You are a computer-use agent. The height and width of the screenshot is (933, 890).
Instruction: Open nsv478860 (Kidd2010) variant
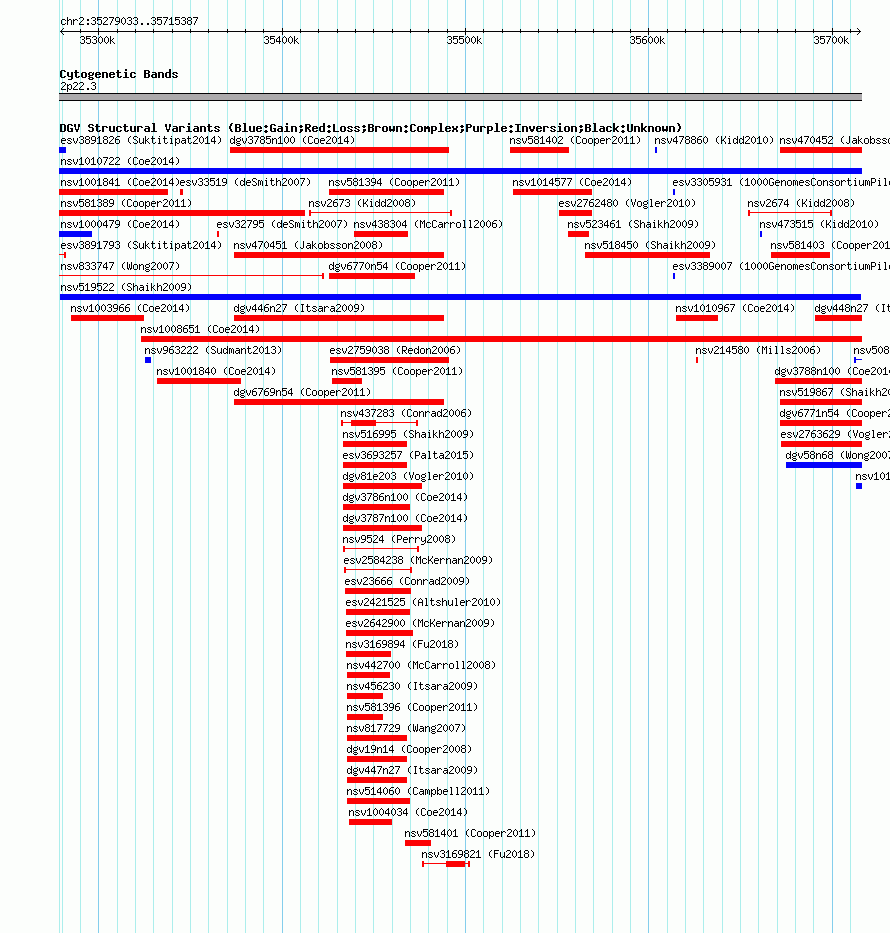pyautogui.click(x=714, y=140)
